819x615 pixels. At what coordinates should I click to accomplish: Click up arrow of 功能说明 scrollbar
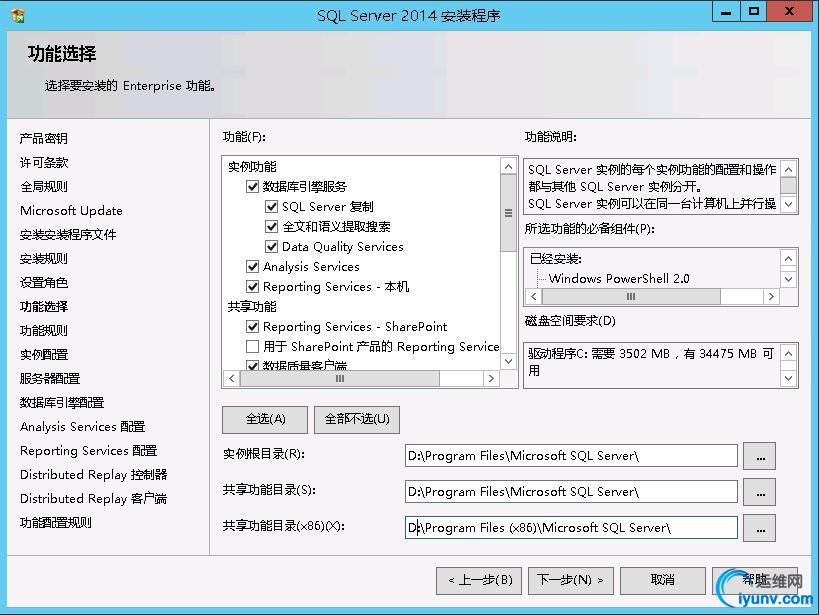point(789,169)
